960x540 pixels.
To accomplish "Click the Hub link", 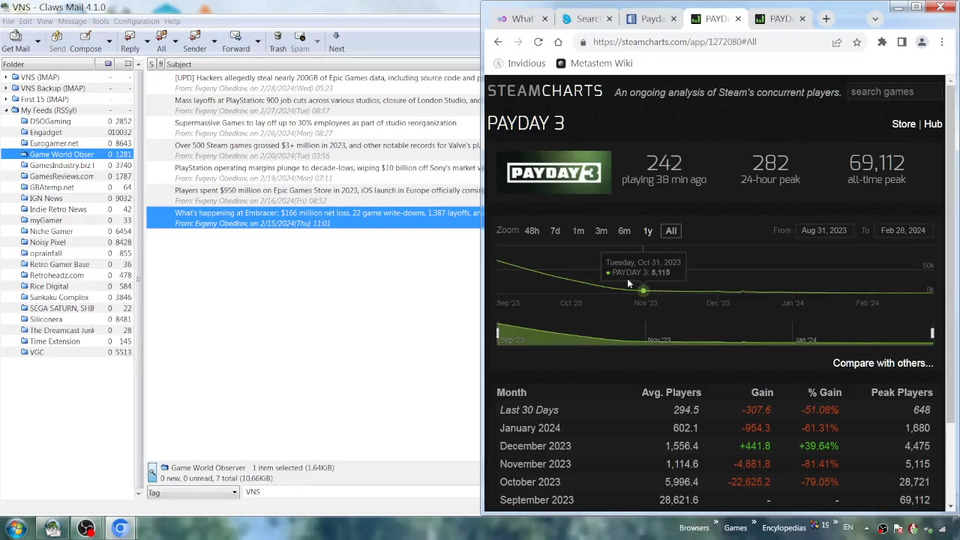I will [932, 124].
